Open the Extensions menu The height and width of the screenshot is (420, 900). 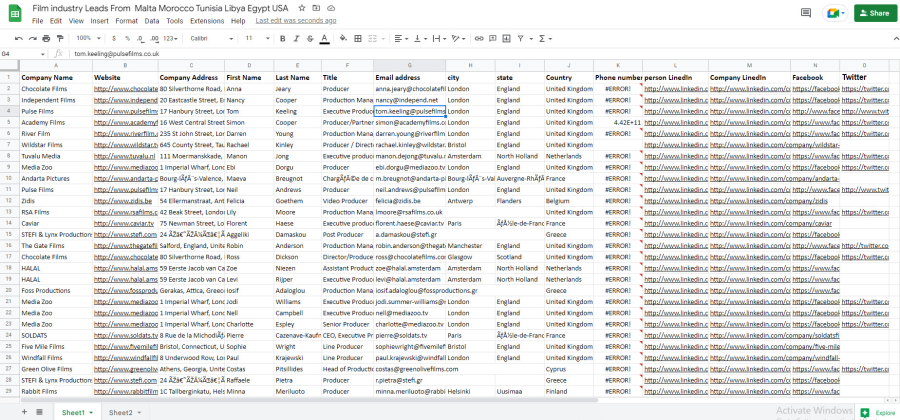coord(207,21)
